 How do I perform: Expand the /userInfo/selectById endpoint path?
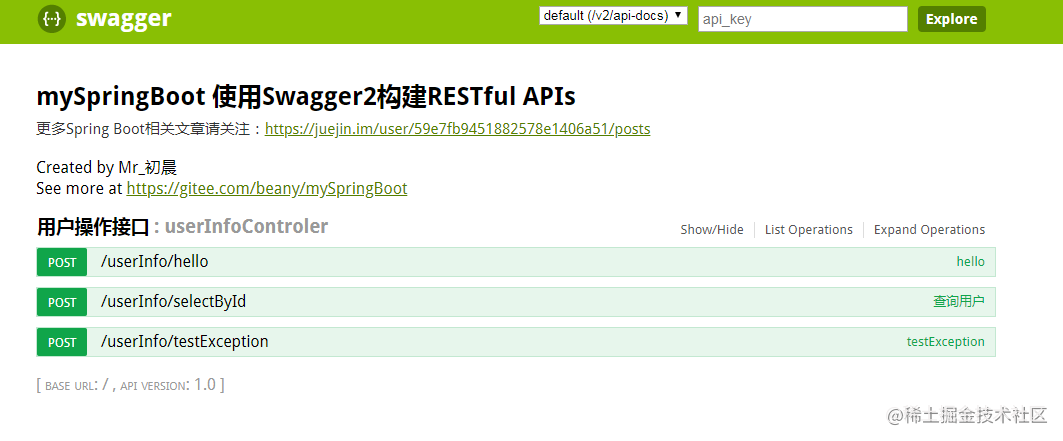point(173,301)
